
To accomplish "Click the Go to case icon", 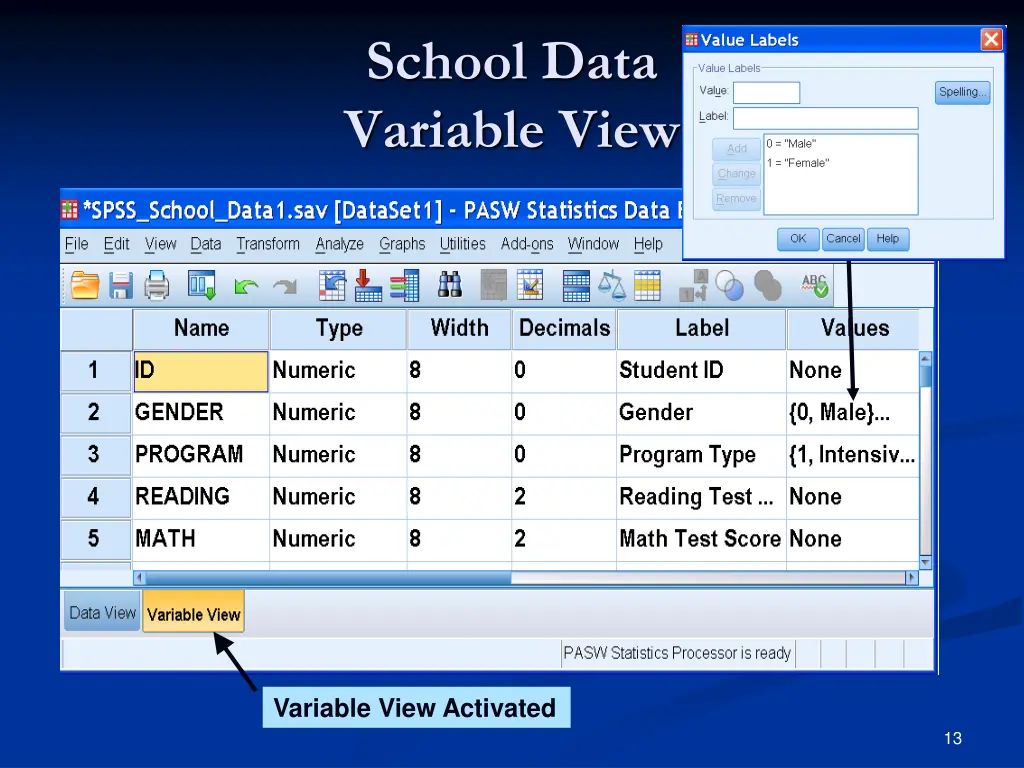I will 332,285.
